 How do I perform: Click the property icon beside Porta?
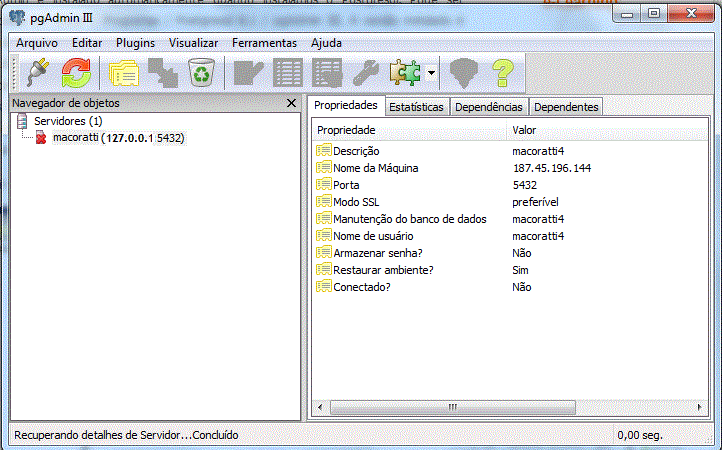(324, 184)
